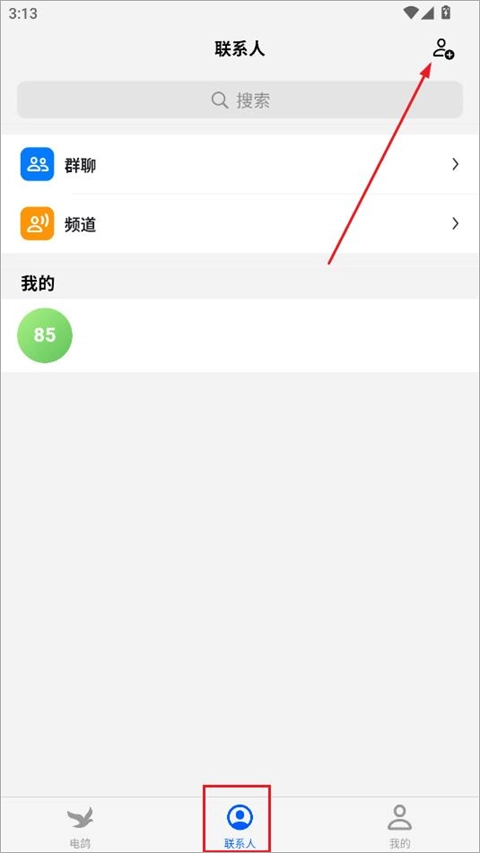This screenshot has height=853, width=480.
Task: Expand 群聊 with its chevron arrow
Action: click(x=456, y=164)
